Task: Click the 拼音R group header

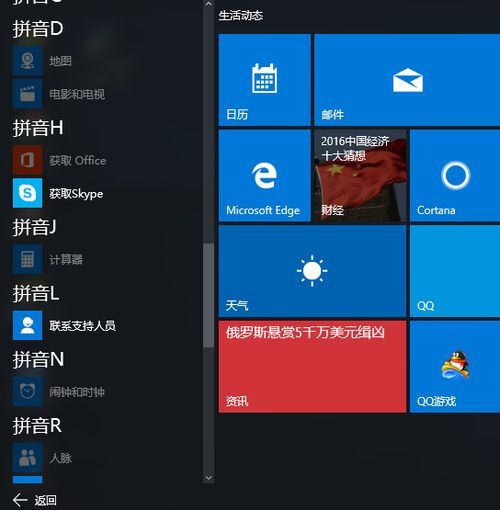Action: [37, 426]
